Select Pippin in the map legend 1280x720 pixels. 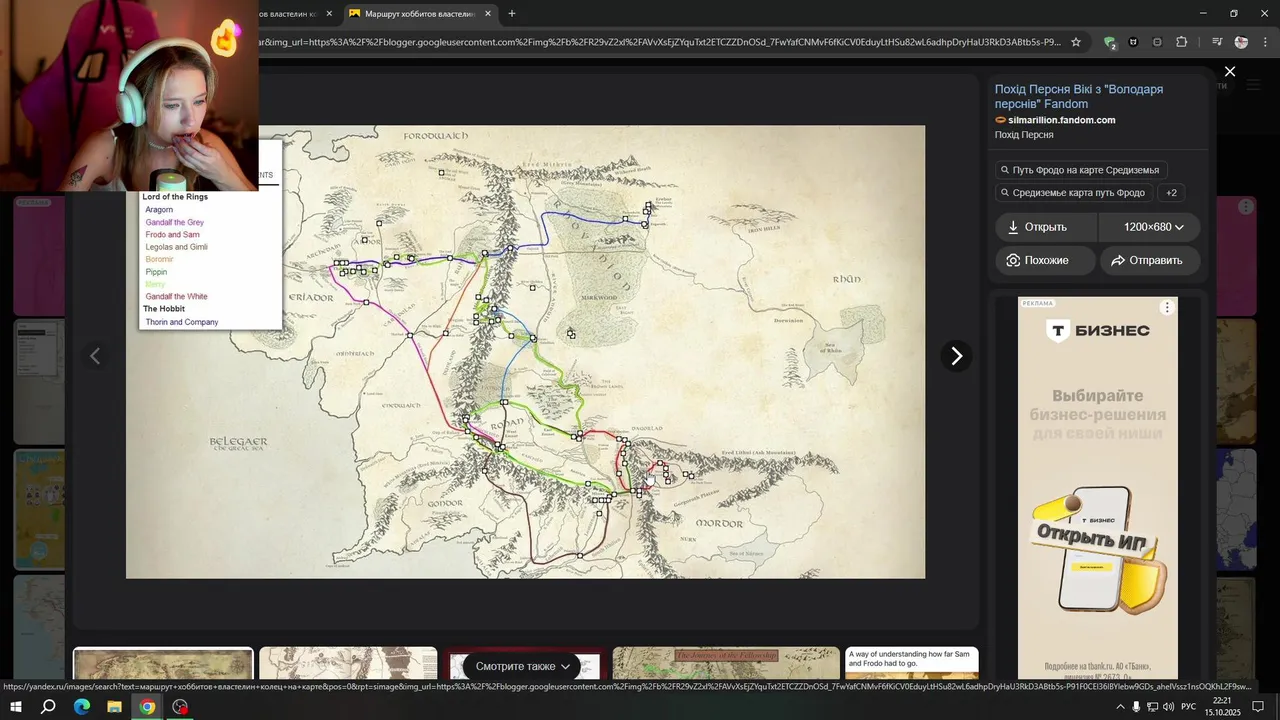click(x=156, y=272)
